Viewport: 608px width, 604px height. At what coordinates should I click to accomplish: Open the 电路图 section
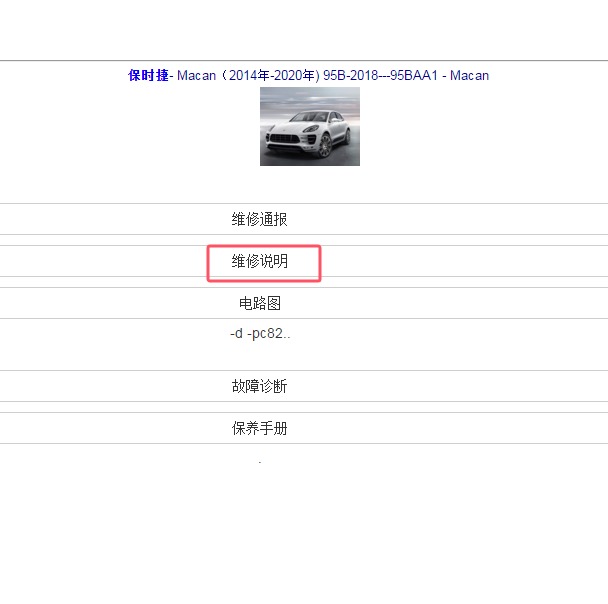(x=259, y=303)
